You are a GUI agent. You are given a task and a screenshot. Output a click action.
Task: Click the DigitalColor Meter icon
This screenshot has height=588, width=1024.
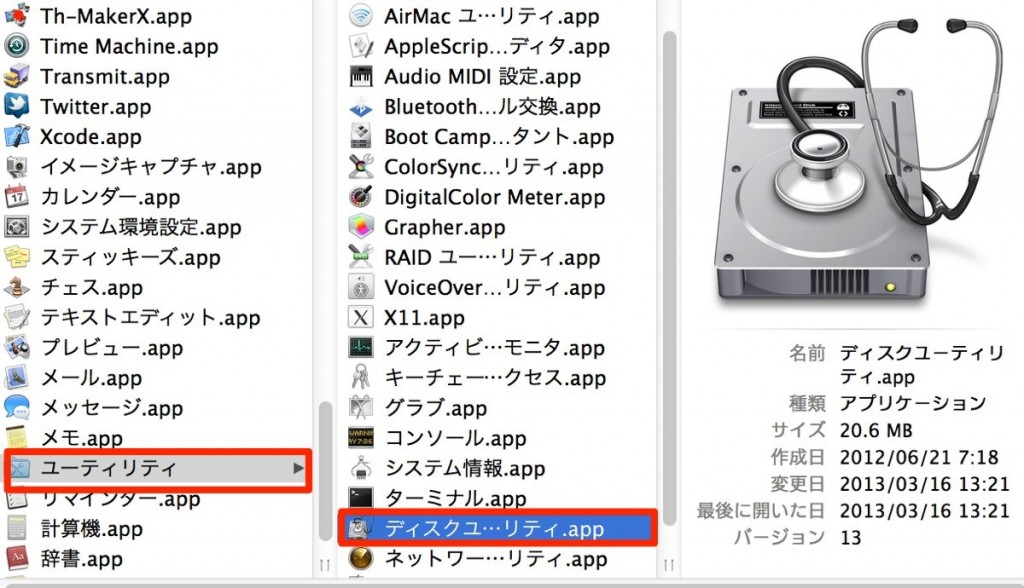tap(360, 197)
